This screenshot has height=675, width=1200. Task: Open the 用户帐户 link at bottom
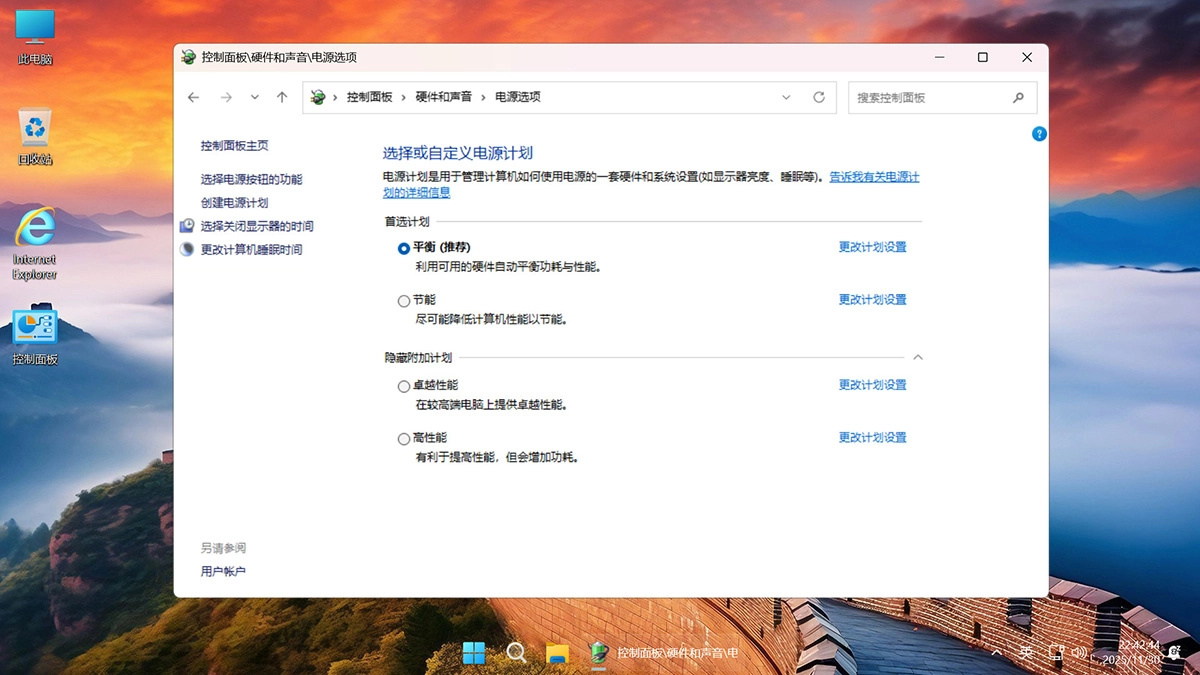click(226, 570)
